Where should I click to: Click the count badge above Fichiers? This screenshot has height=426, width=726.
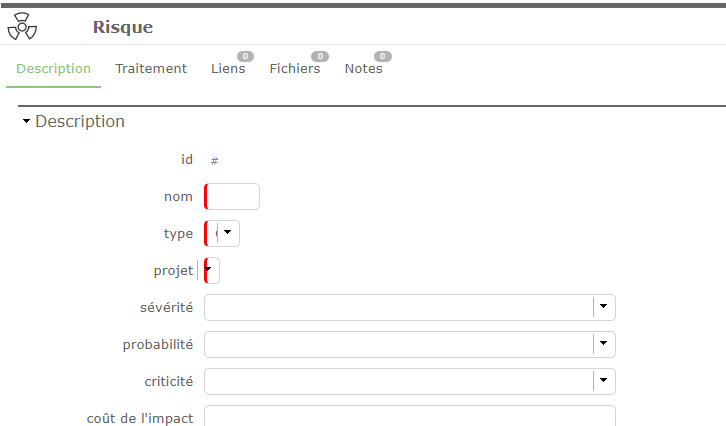point(320,56)
